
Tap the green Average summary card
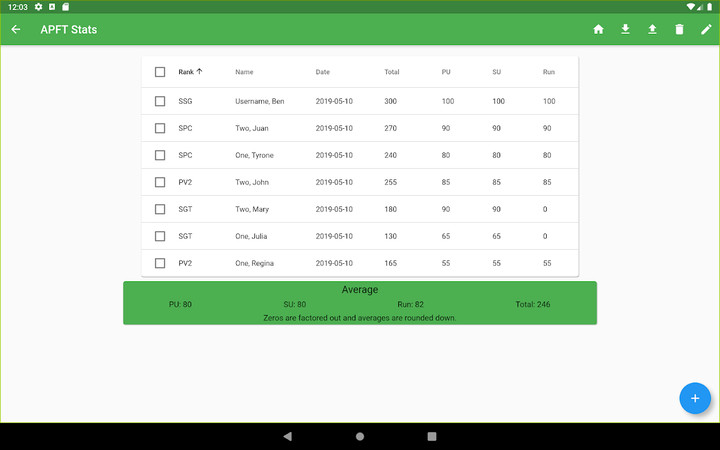pyautogui.click(x=360, y=303)
